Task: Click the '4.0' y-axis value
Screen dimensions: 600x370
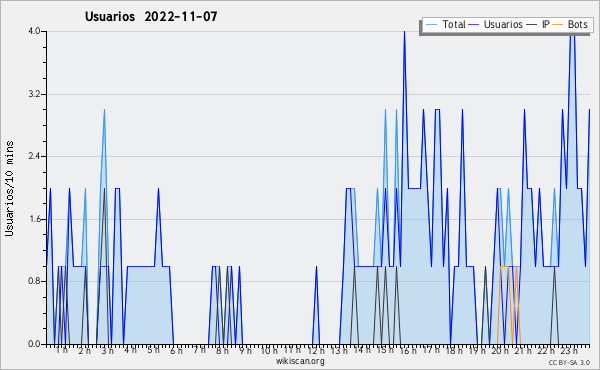Action: [x=34, y=31]
